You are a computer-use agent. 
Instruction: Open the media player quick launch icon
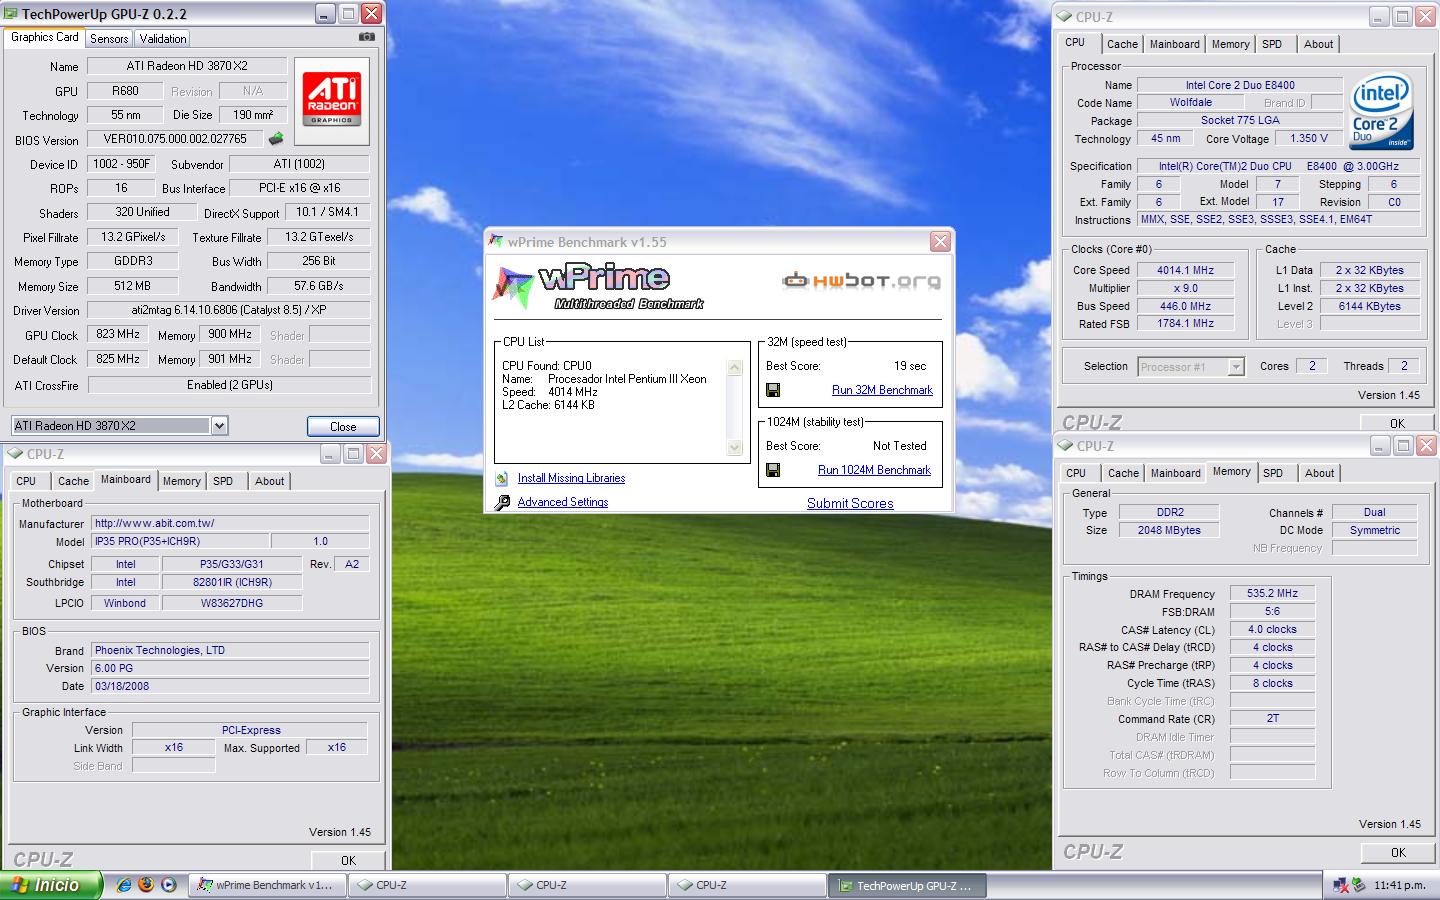pyautogui.click(x=168, y=885)
